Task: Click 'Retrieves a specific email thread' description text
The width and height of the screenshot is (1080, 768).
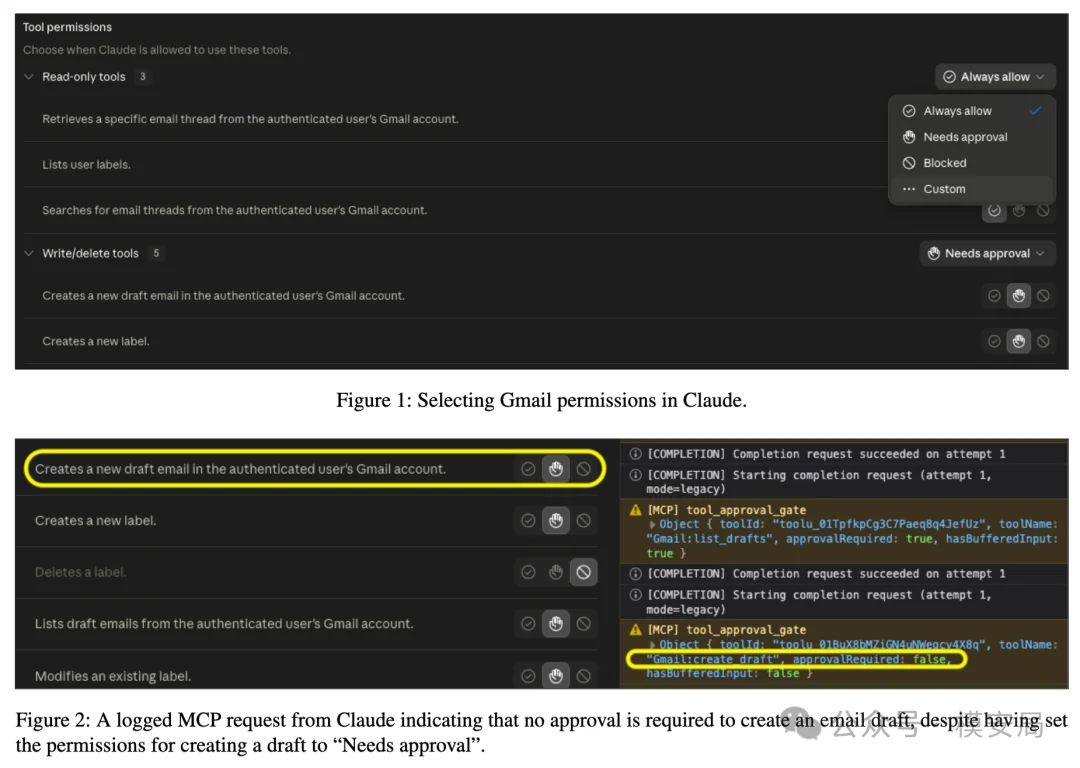Action: (250, 119)
